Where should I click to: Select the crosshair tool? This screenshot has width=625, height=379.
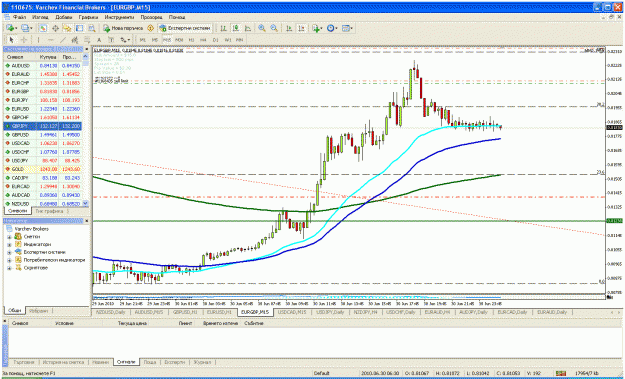pyautogui.click(x=24, y=40)
